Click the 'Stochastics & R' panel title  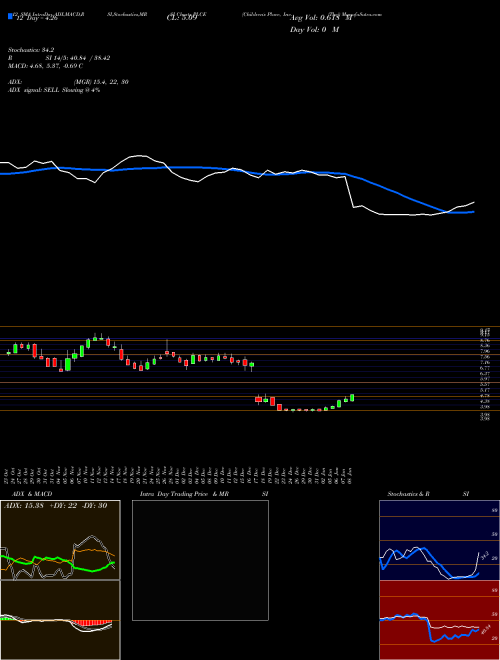pos(409,494)
